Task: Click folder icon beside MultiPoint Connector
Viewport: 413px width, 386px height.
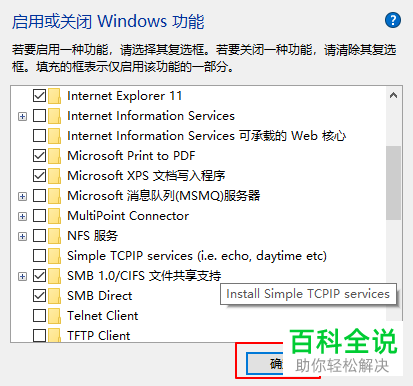Action: pyautogui.click(x=54, y=216)
